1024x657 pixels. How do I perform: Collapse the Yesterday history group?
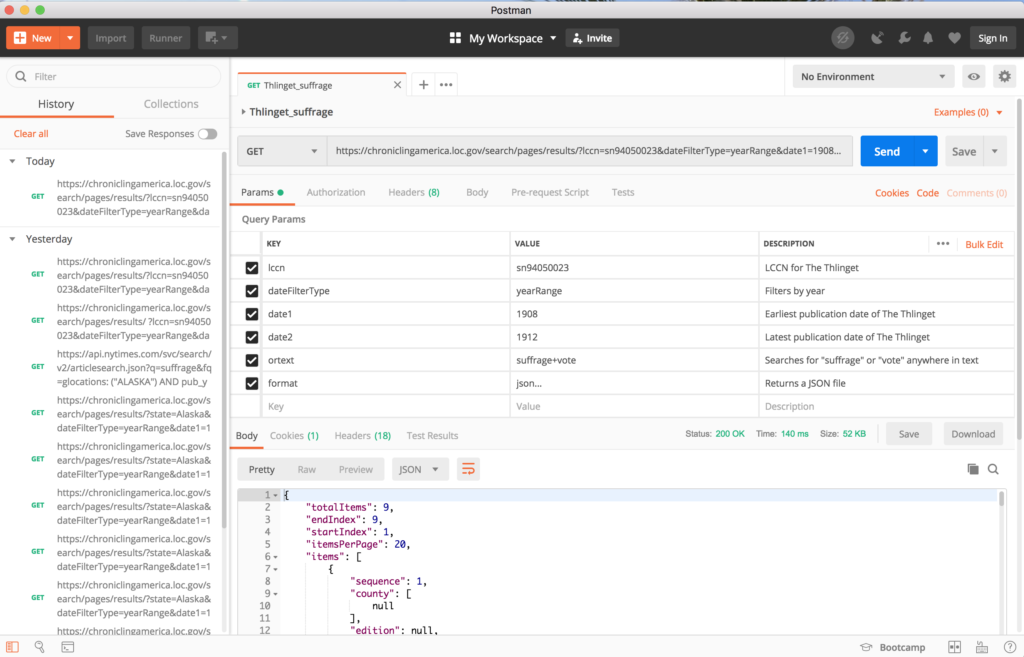tap(12, 239)
